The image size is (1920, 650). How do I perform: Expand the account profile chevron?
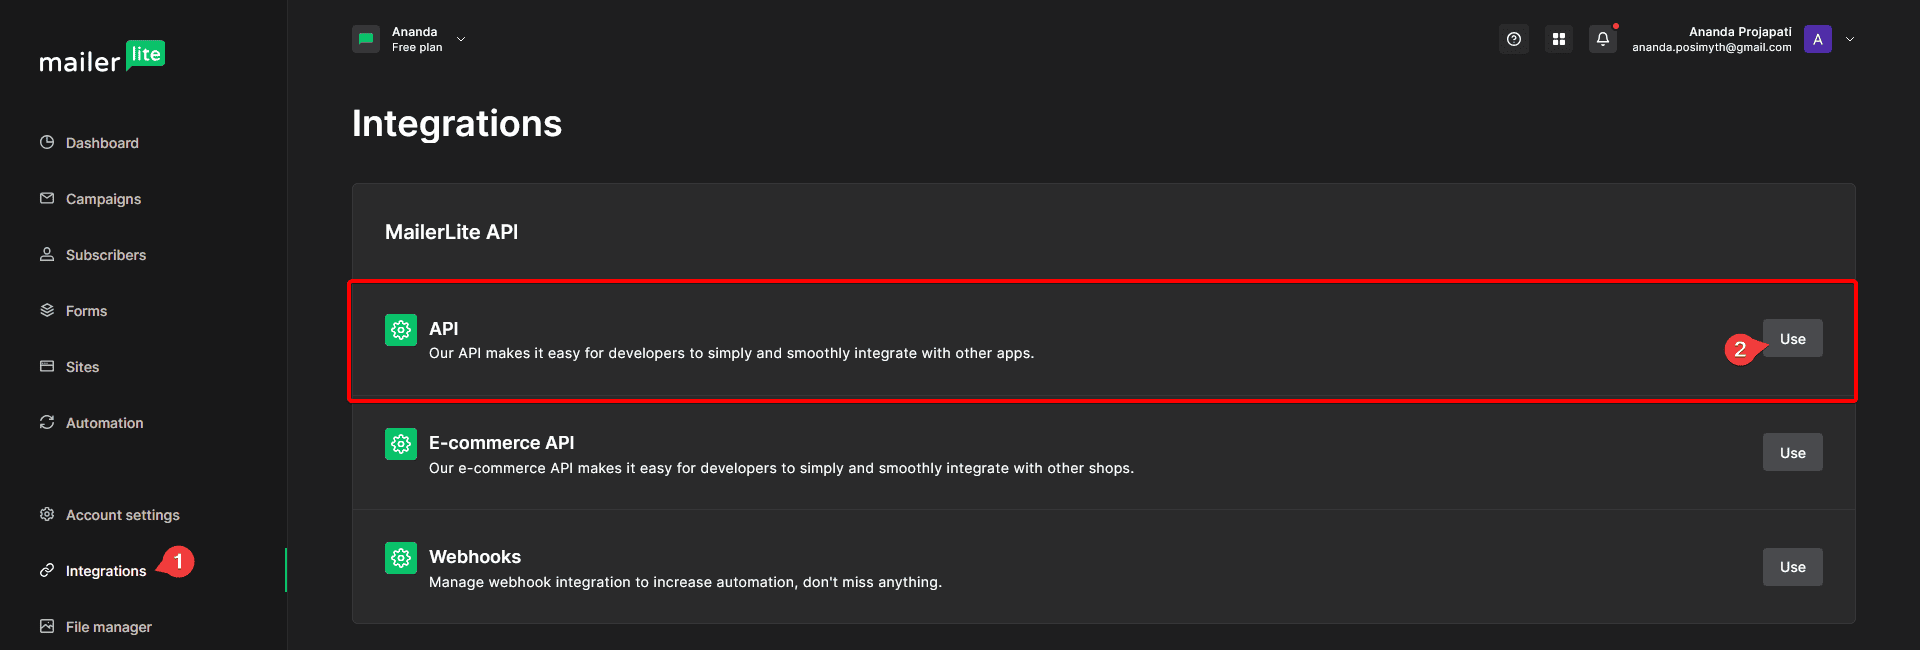point(1849,39)
